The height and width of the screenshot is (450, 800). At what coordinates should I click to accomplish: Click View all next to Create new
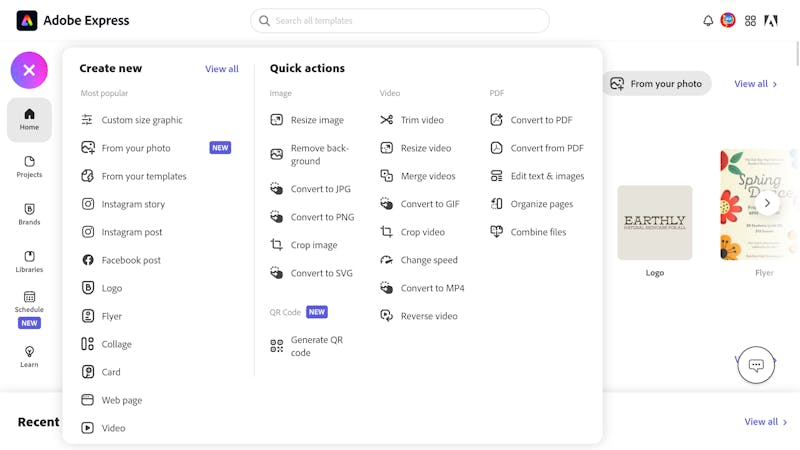tap(221, 69)
